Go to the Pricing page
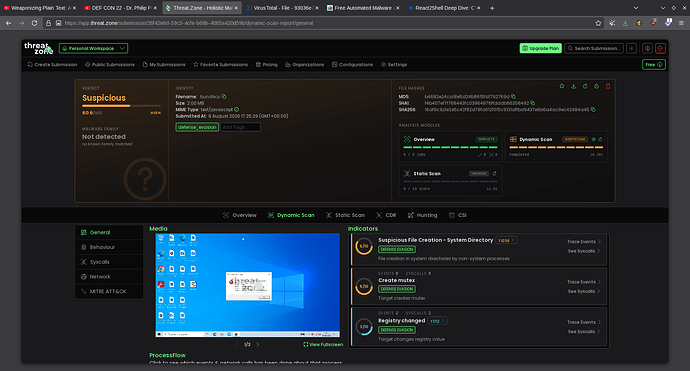Viewport: 690px width, 371px height. (x=267, y=65)
